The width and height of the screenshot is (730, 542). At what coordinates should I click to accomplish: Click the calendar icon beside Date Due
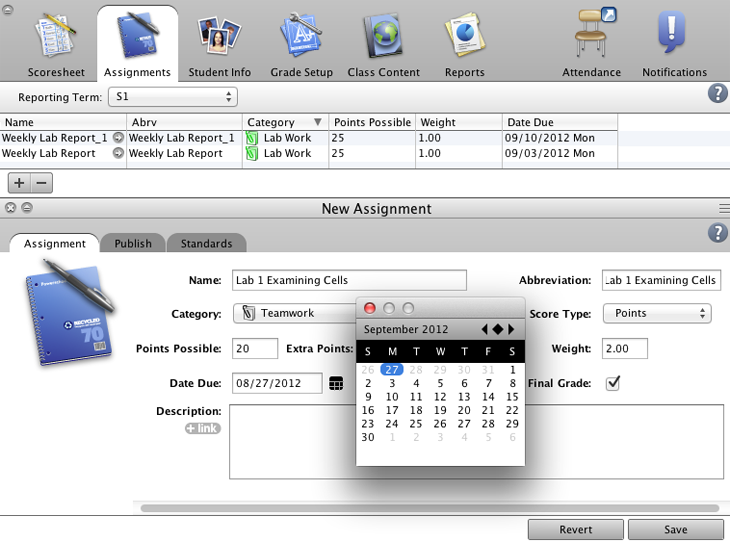(x=335, y=383)
